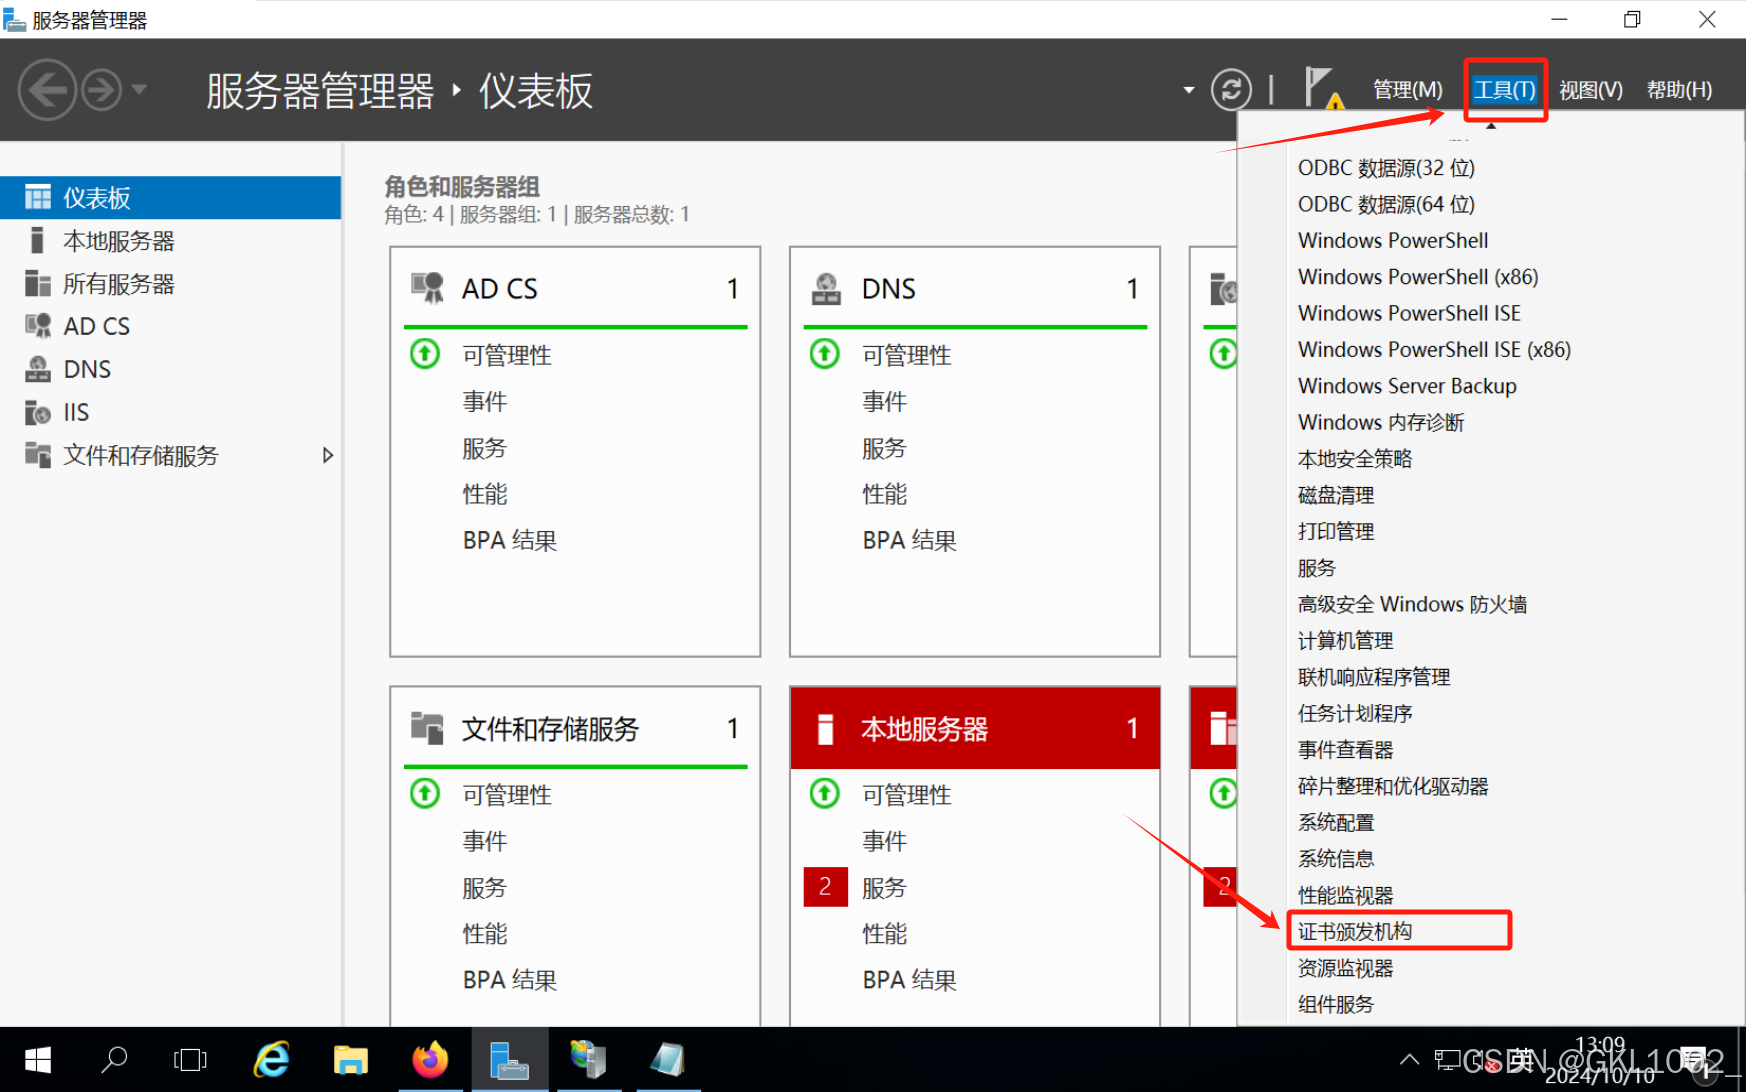Open 服务 in 本地服务器 tile

click(x=884, y=888)
